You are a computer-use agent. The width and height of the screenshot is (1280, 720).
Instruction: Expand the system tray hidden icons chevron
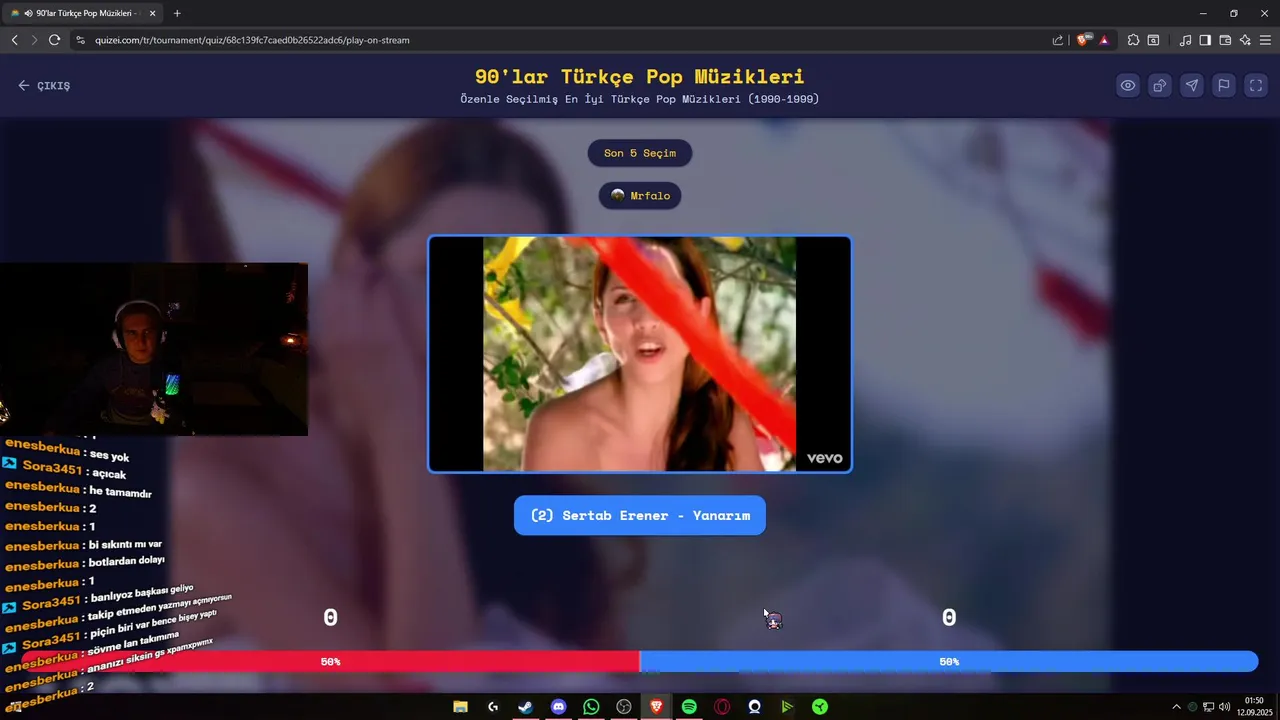(1176, 707)
